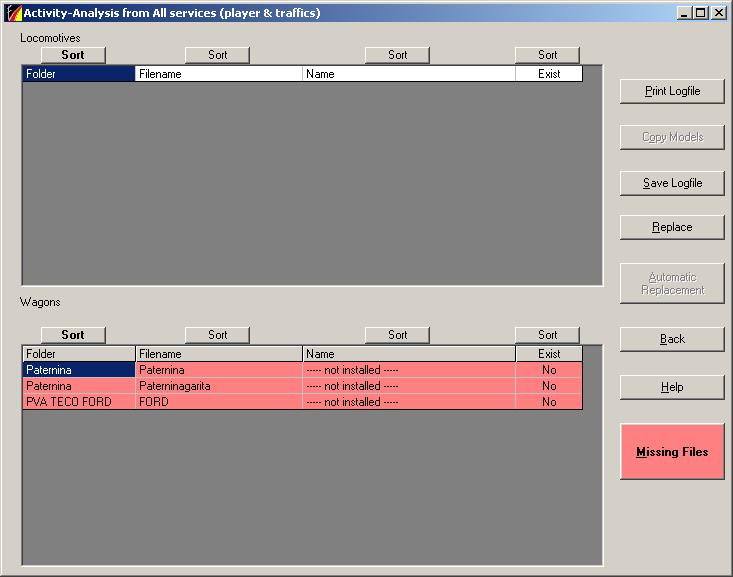Select the PVA TECO FORD row
The height and width of the screenshot is (577, 733).
(220, 402)
